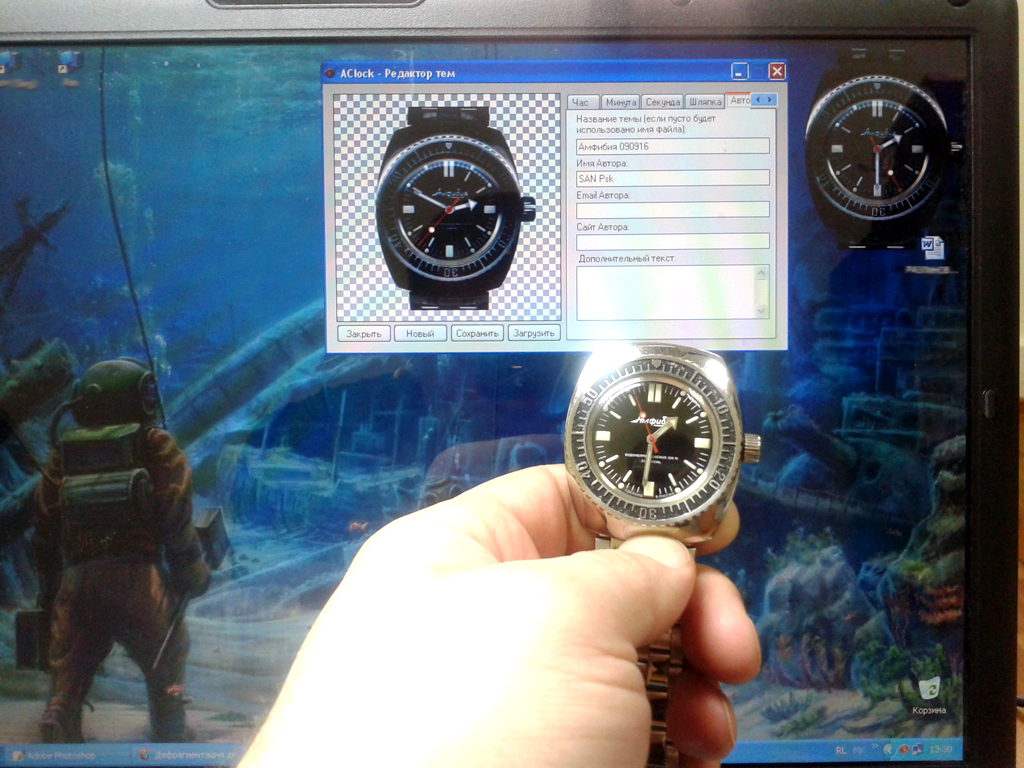Click the RL language indicator in the taskbar
Screen dimensions: 1024x768
(841, 750)
